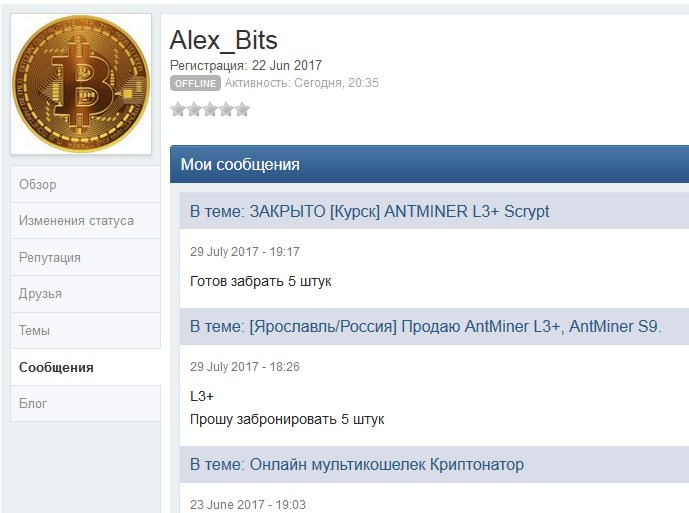Viewport: 689px width, 513px height.
Task: Click the Bitcoin avatar image
Action: click(x=81, y=83)
